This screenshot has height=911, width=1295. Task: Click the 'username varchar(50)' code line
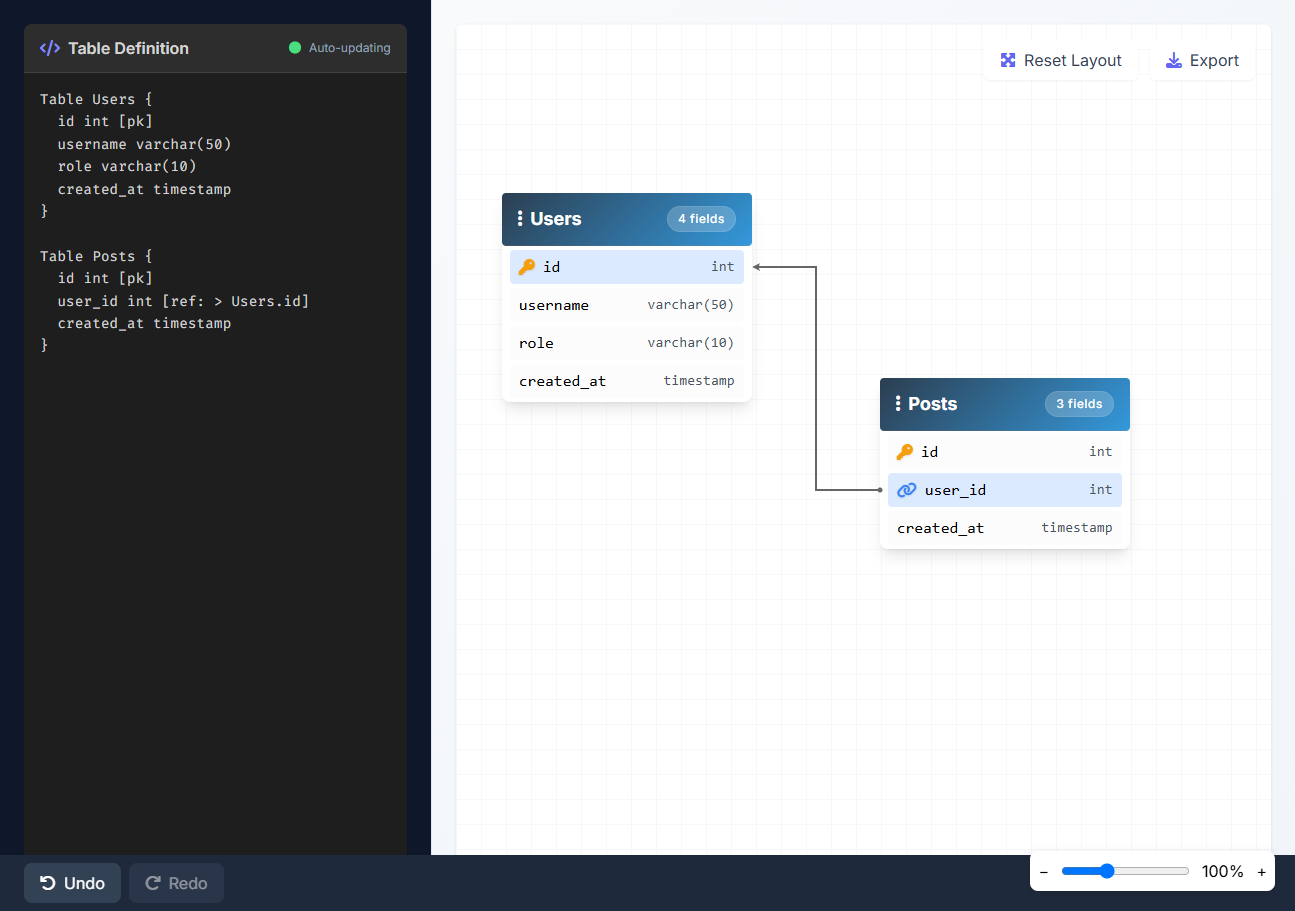coord(144,144)
